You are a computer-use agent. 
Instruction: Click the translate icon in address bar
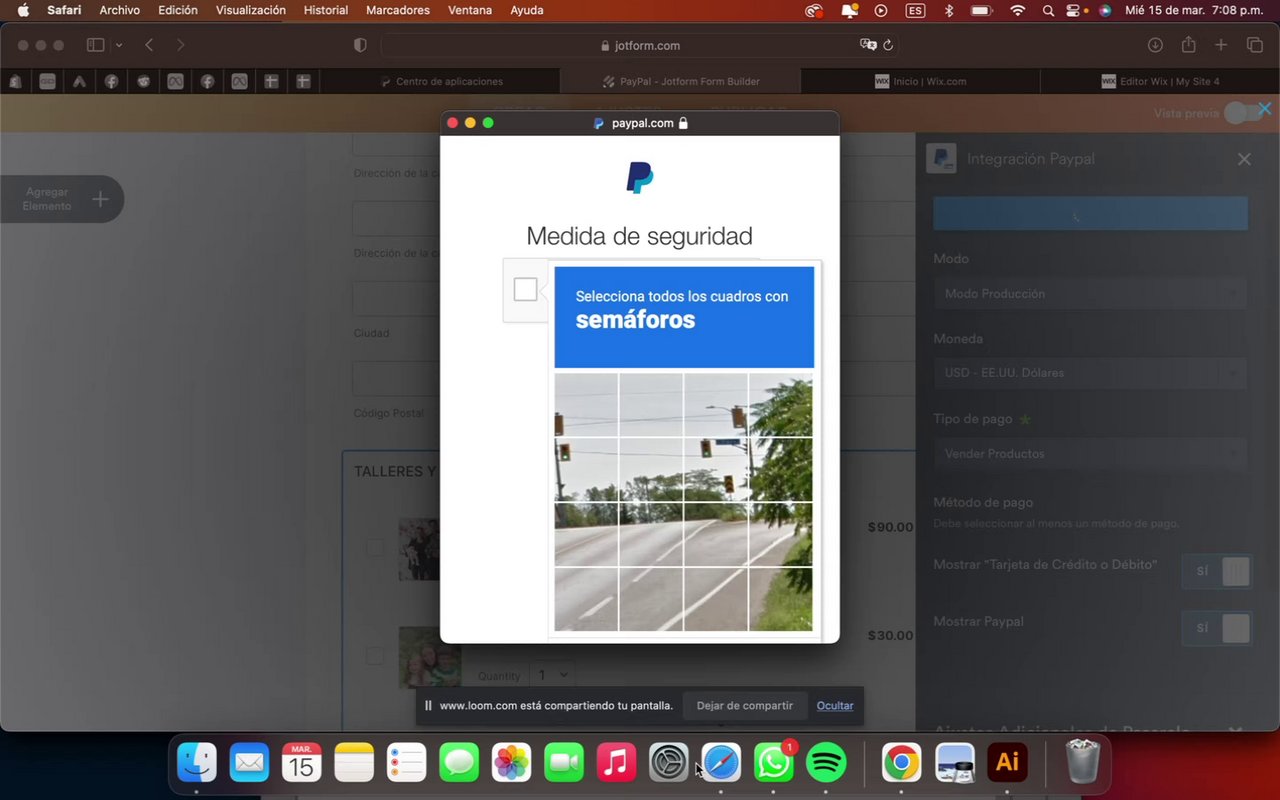[x=868, y=45]
